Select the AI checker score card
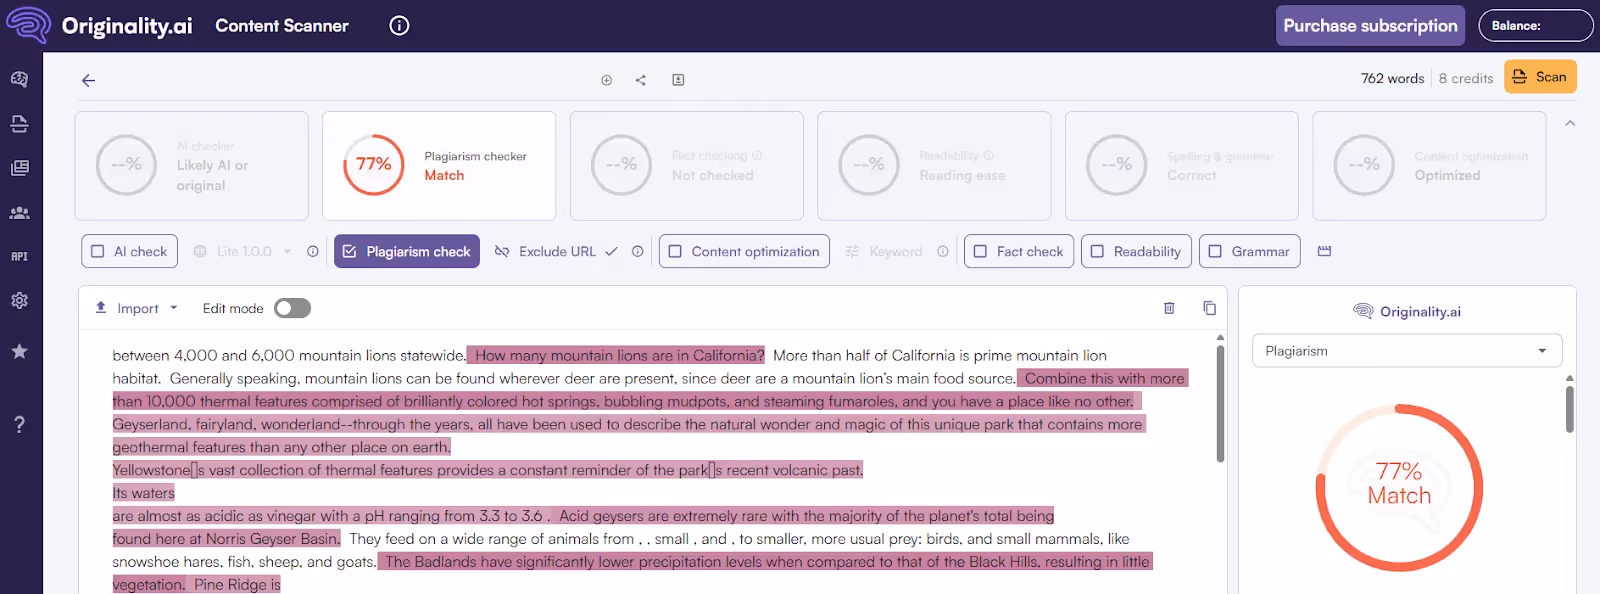The width and height of the screenshot is (1600, 594). [192, 166]
